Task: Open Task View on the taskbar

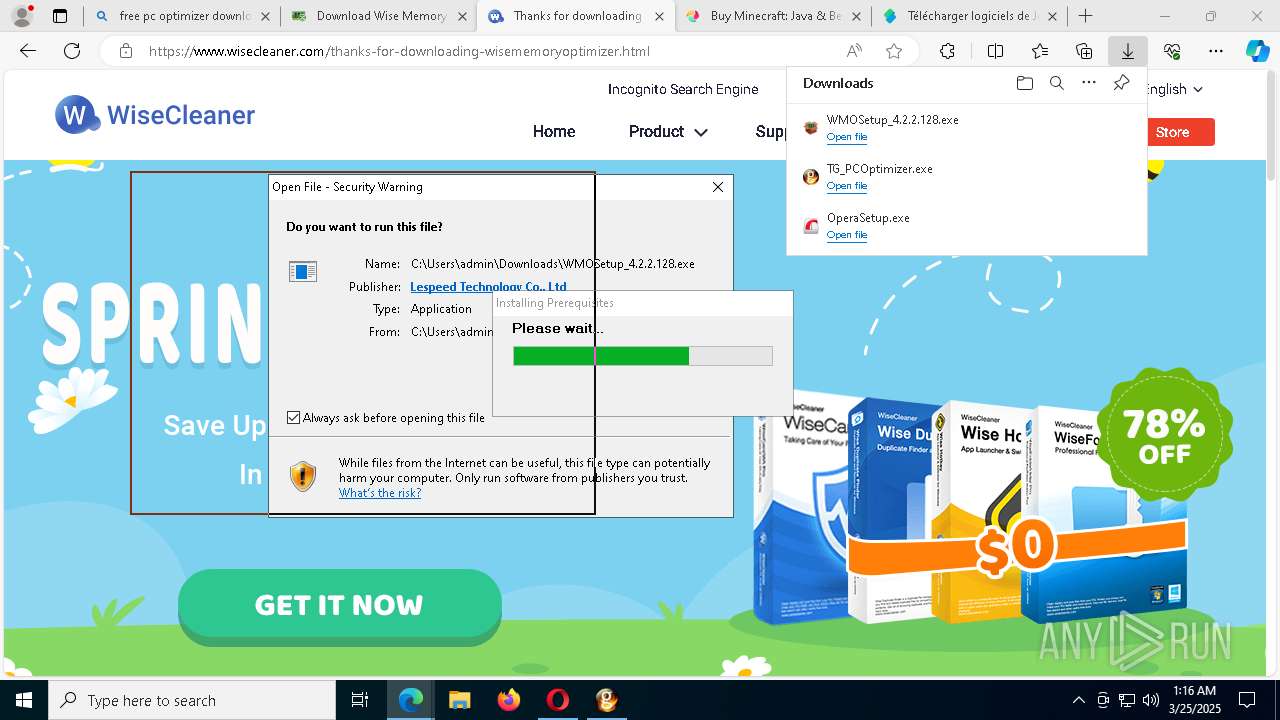Action: point(361,700)
